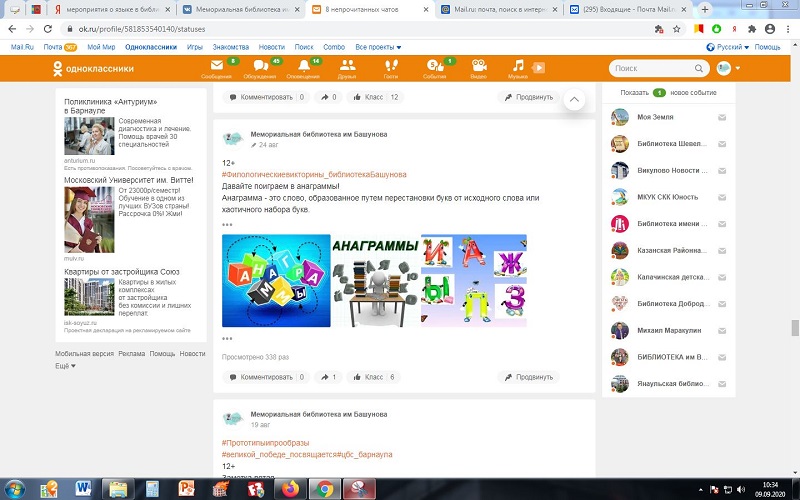
Task: Open the Музыка music note icon
Action: point(518,68)
